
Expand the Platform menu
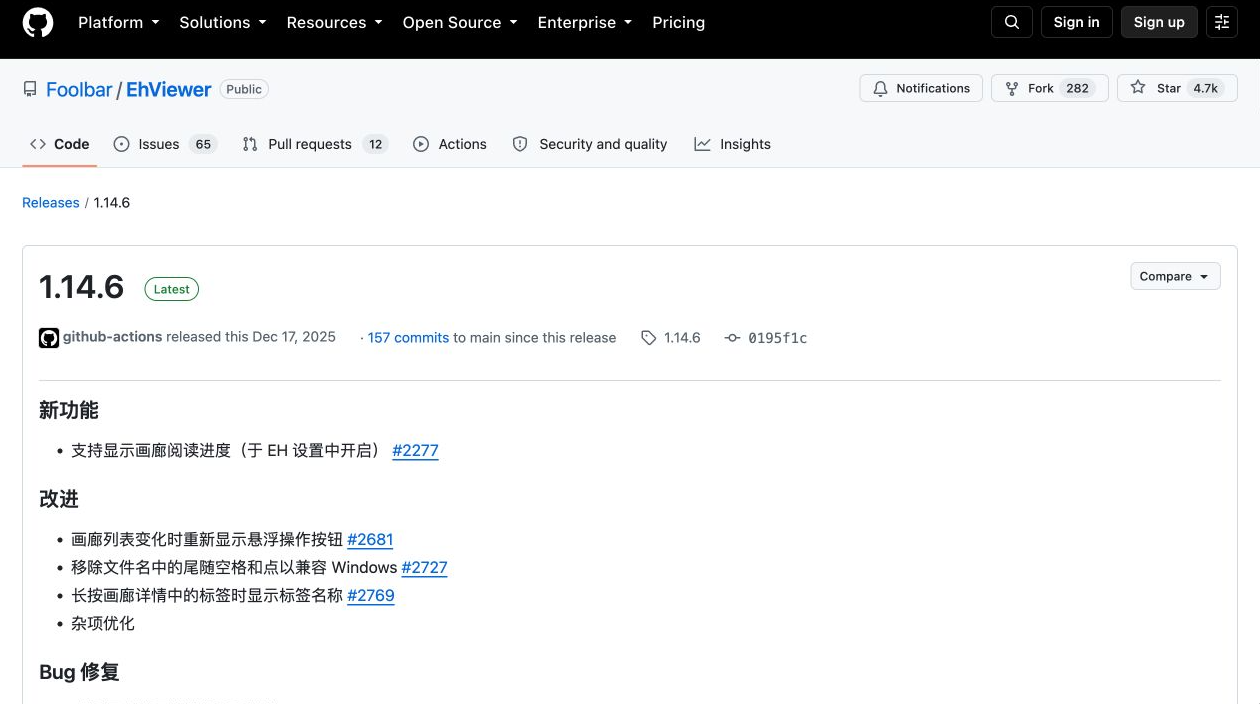pos(119,22)
